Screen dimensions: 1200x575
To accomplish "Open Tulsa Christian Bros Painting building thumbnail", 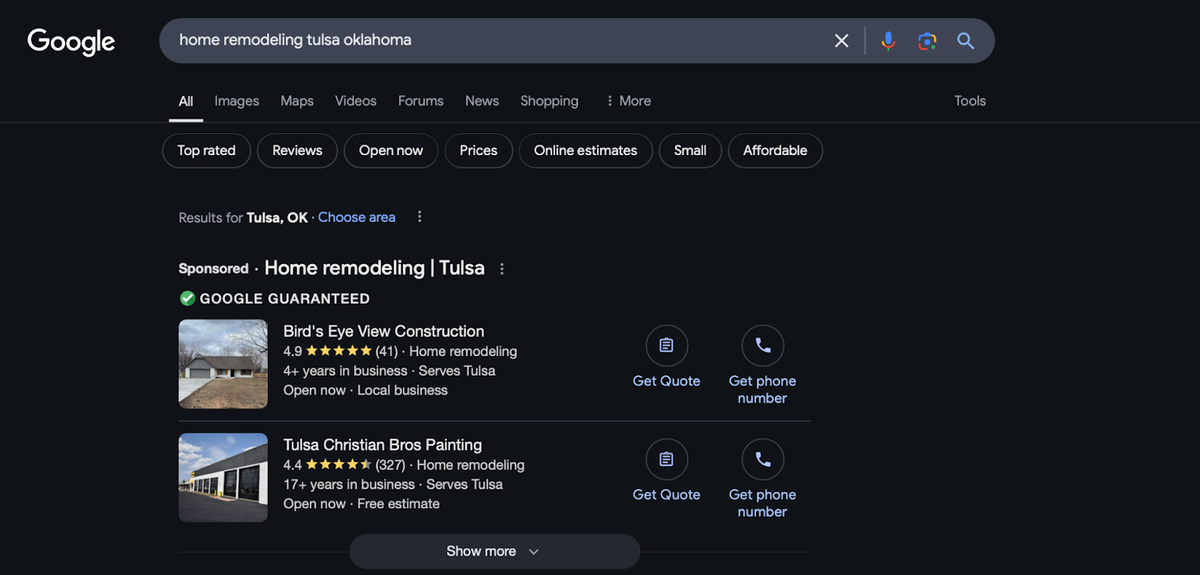I will pos(223,478).
